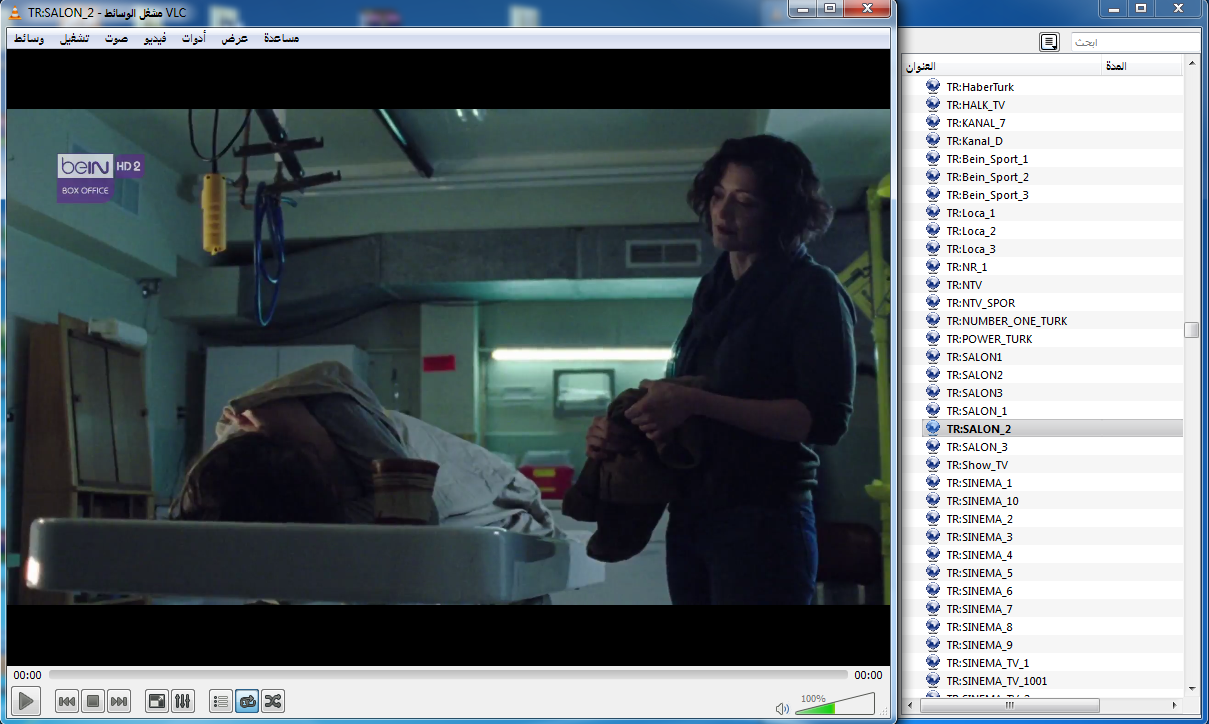Click stream icon beside TR:SINEMA_7
Image resolution: width=1209 pixels, height=724 pixels.
(x=933, y=609)
